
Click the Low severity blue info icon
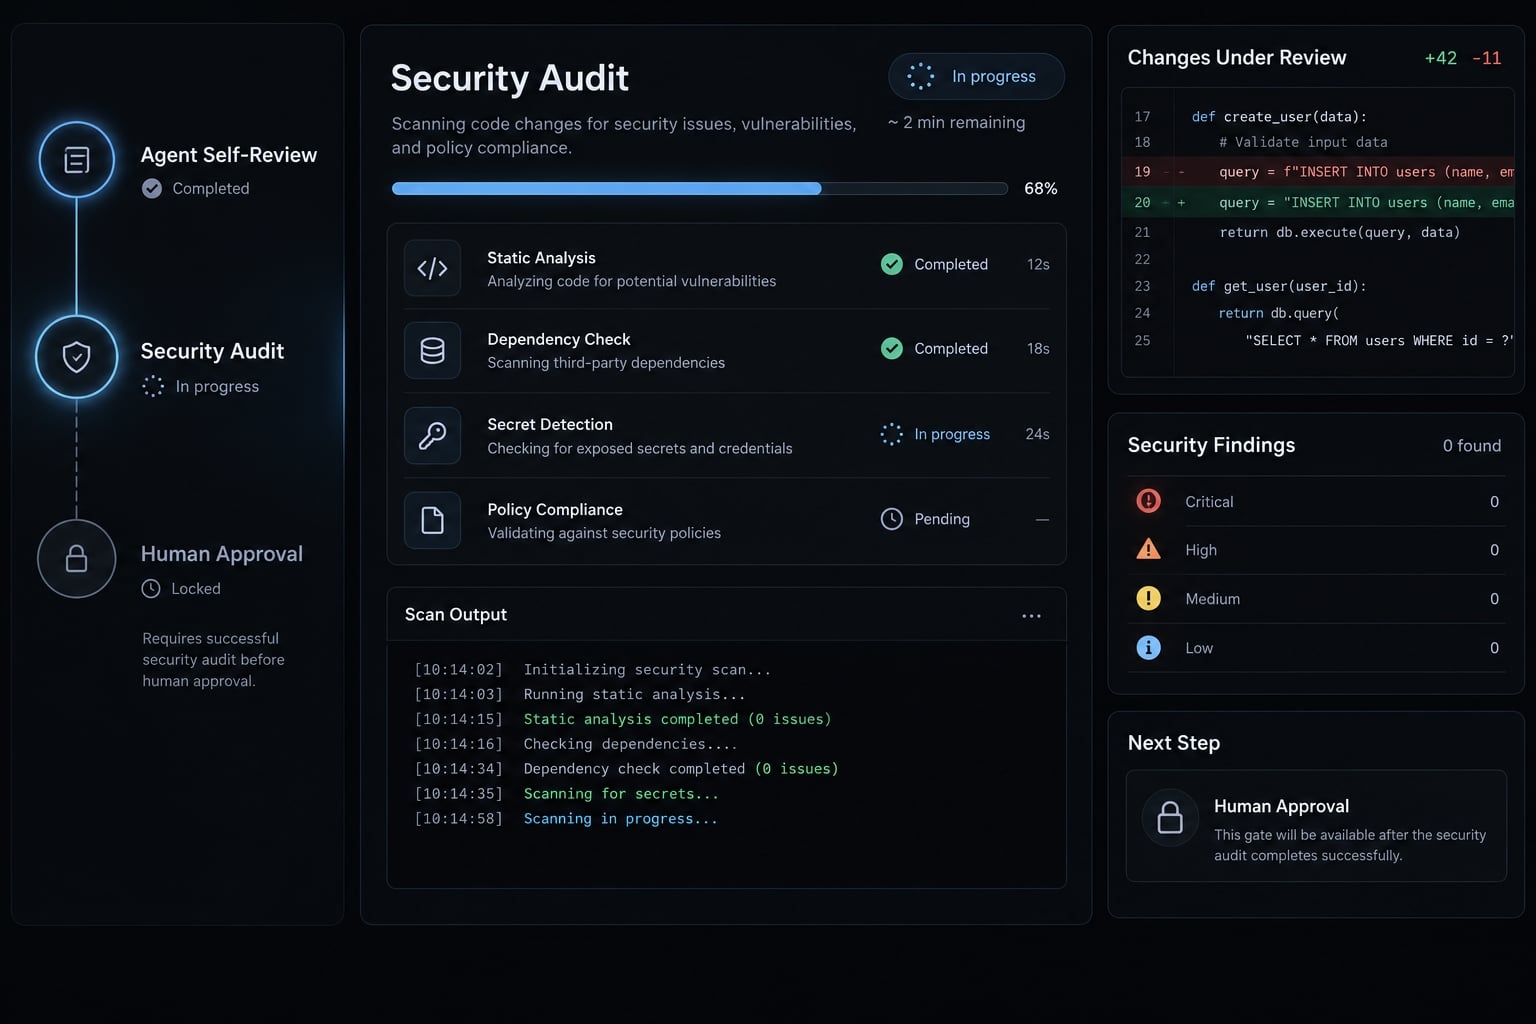coord(1149,647)
